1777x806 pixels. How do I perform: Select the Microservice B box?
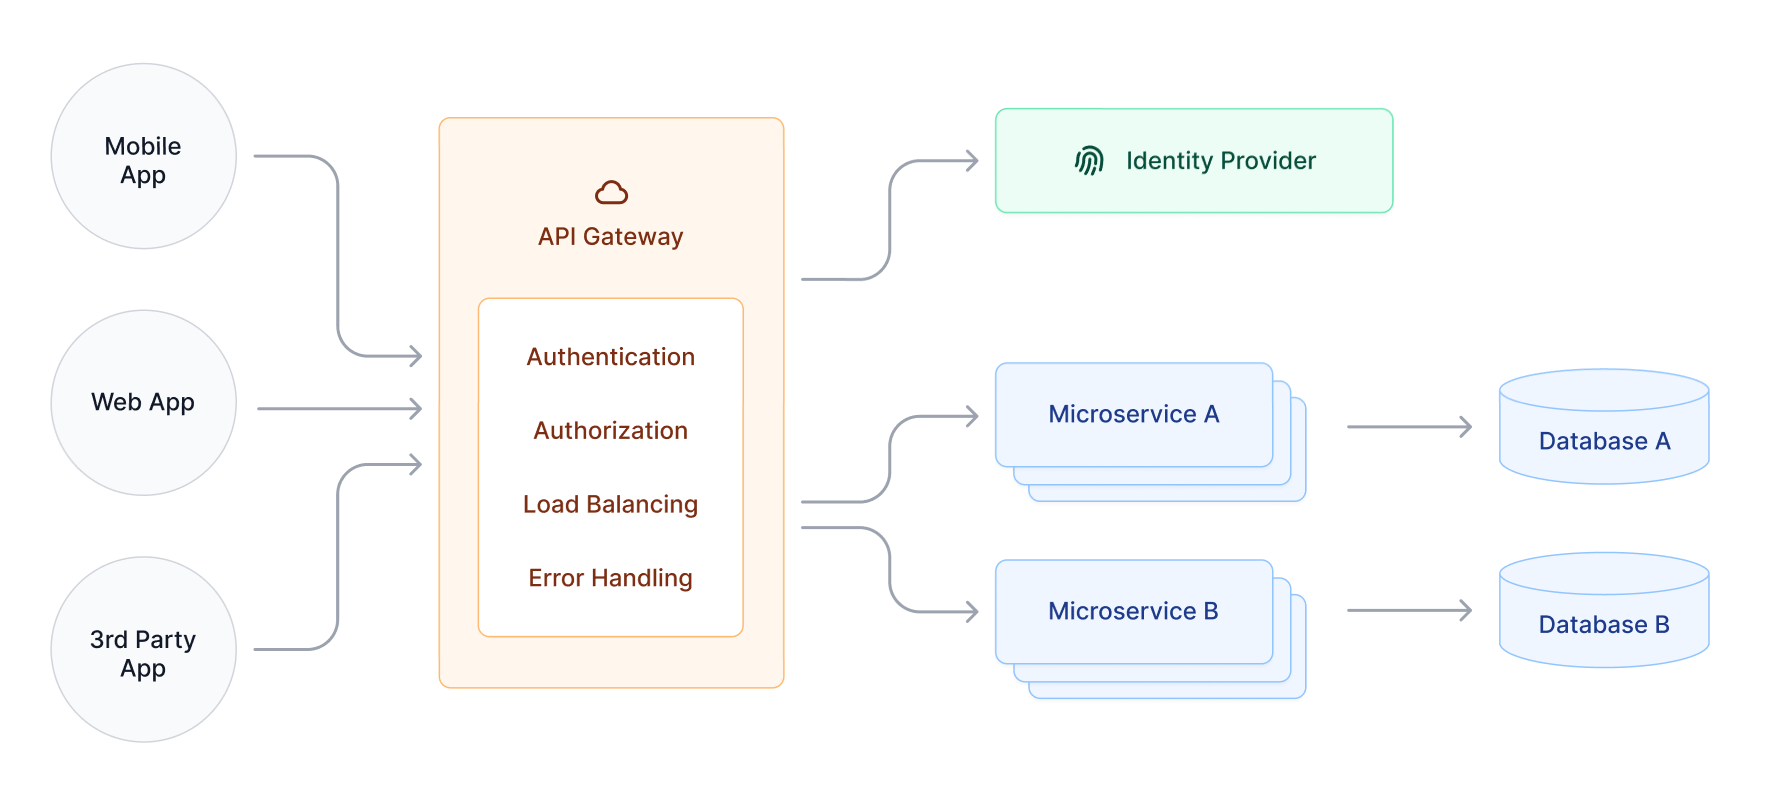(x=1133, y=611)
